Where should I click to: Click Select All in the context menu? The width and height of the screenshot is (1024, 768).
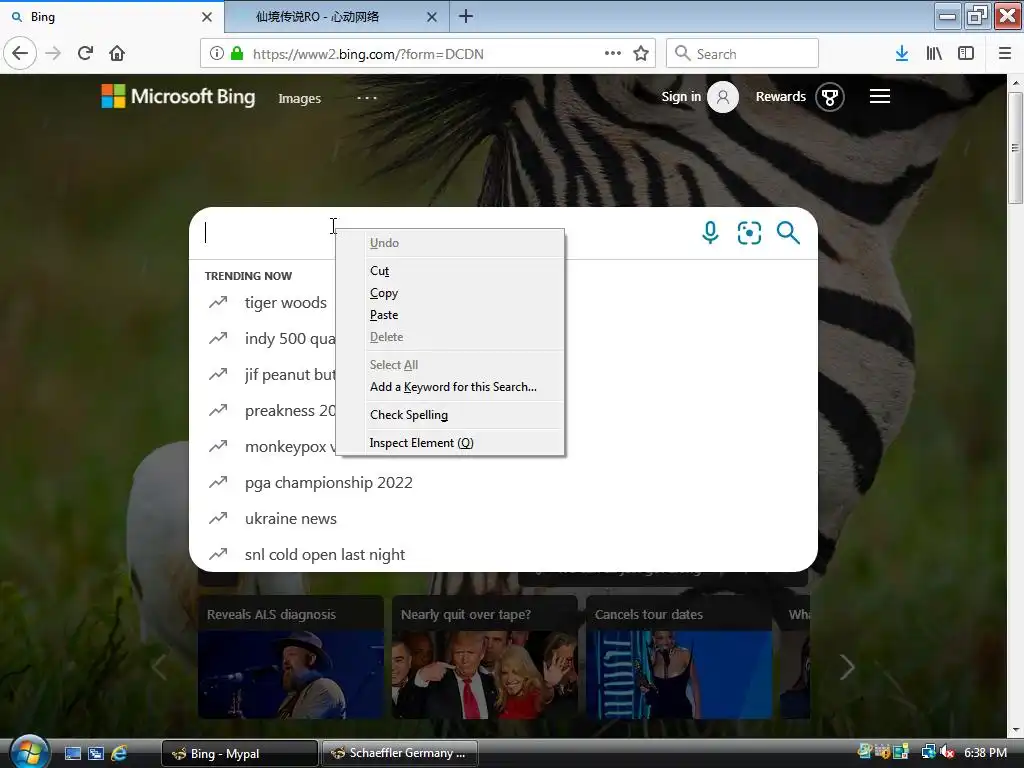point(451,364)
